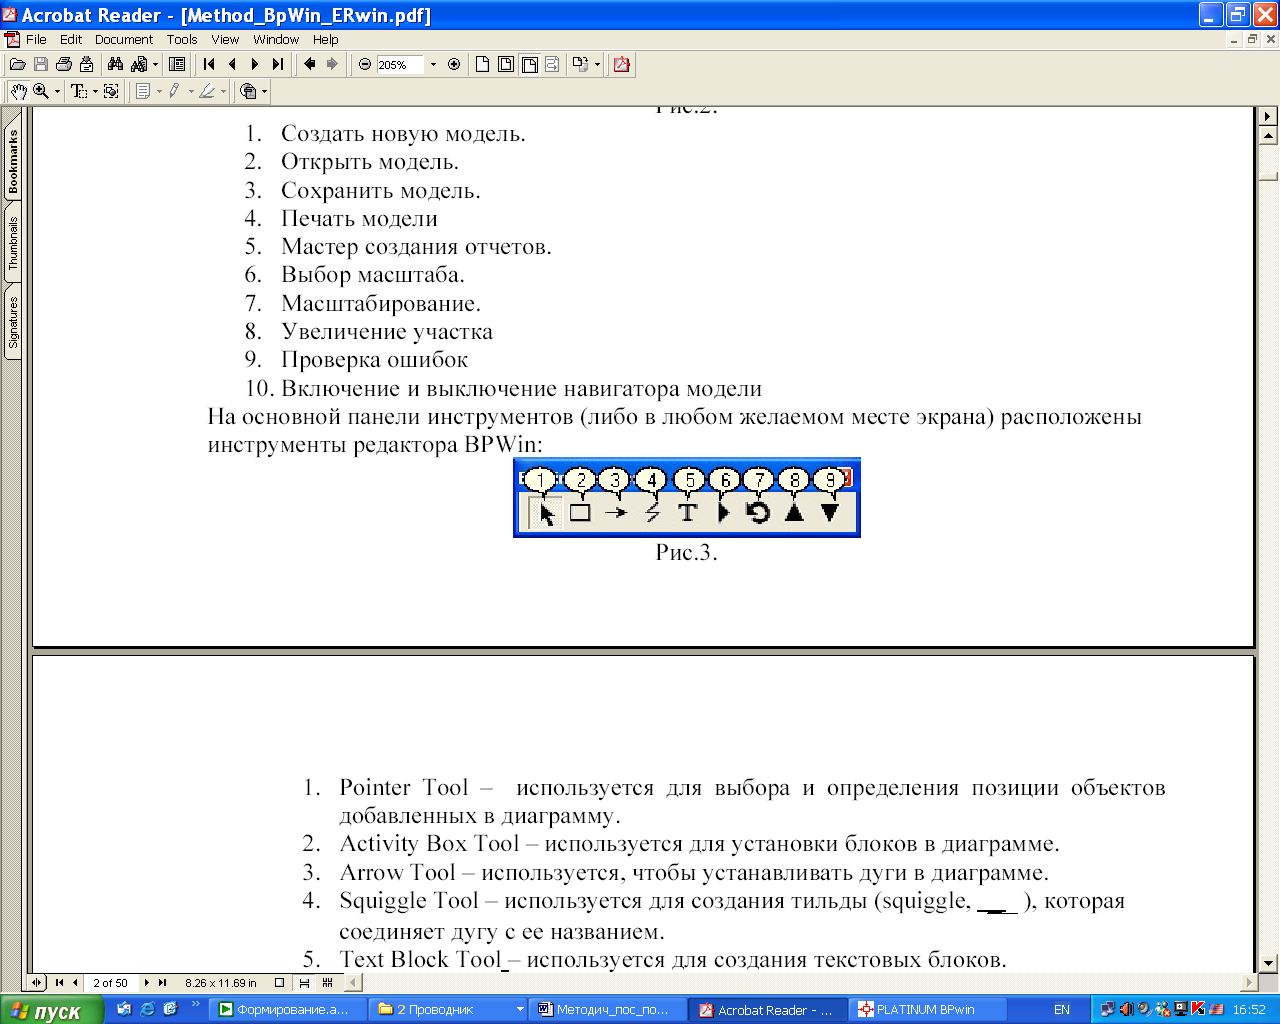1280x1024 pixels.
Task: Open Text Select tool dropdown arrow
Action: click(x=95, y=91)
